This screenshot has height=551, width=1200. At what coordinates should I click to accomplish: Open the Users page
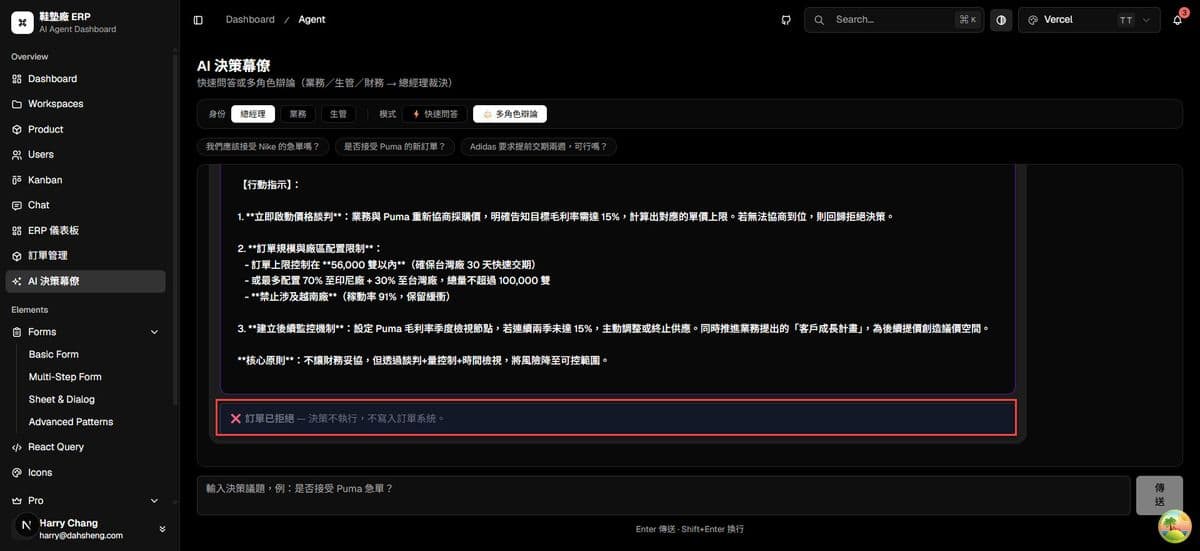click(85, 155)
